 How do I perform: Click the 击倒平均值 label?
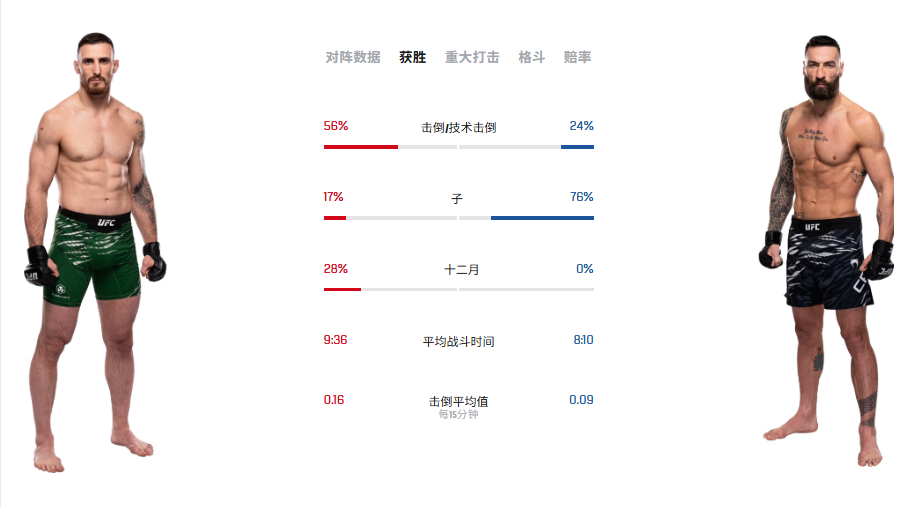(459, 401)
